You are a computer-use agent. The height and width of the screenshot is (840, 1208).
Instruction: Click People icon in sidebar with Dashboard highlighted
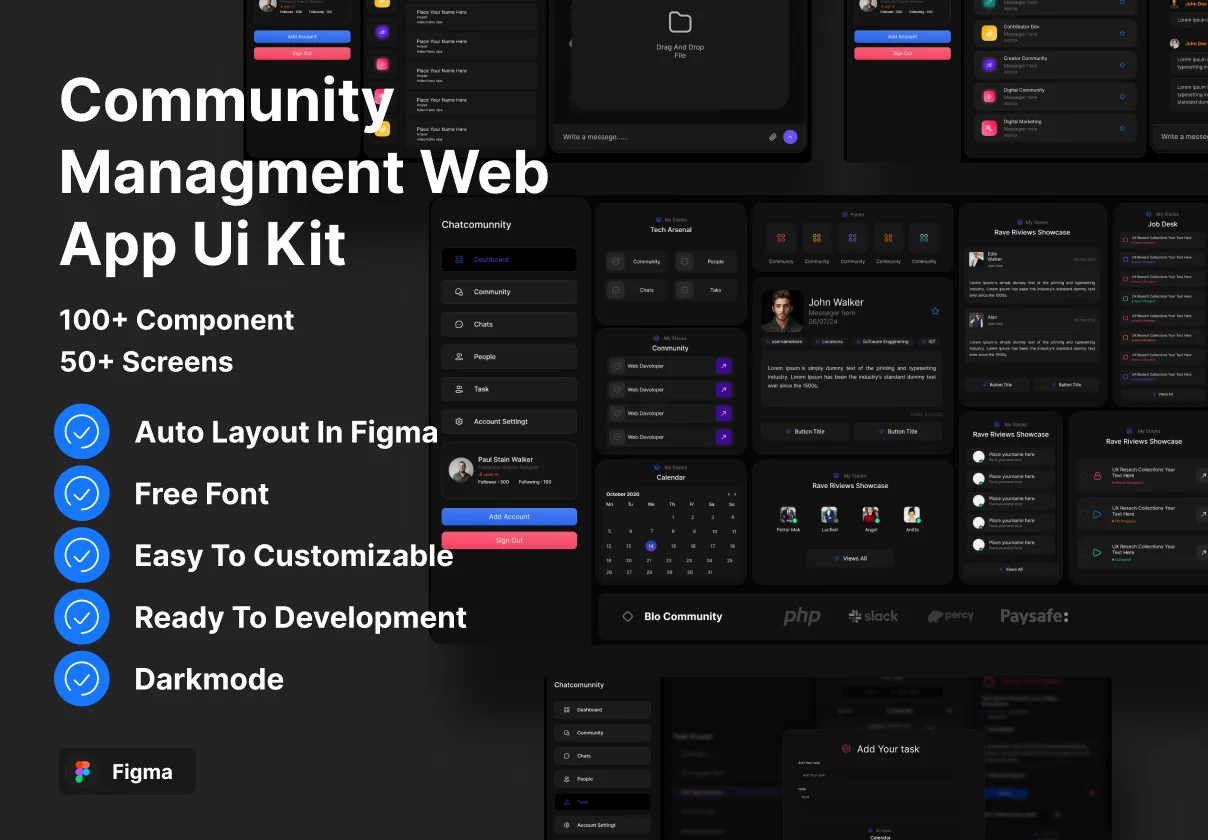pos(459,357)
